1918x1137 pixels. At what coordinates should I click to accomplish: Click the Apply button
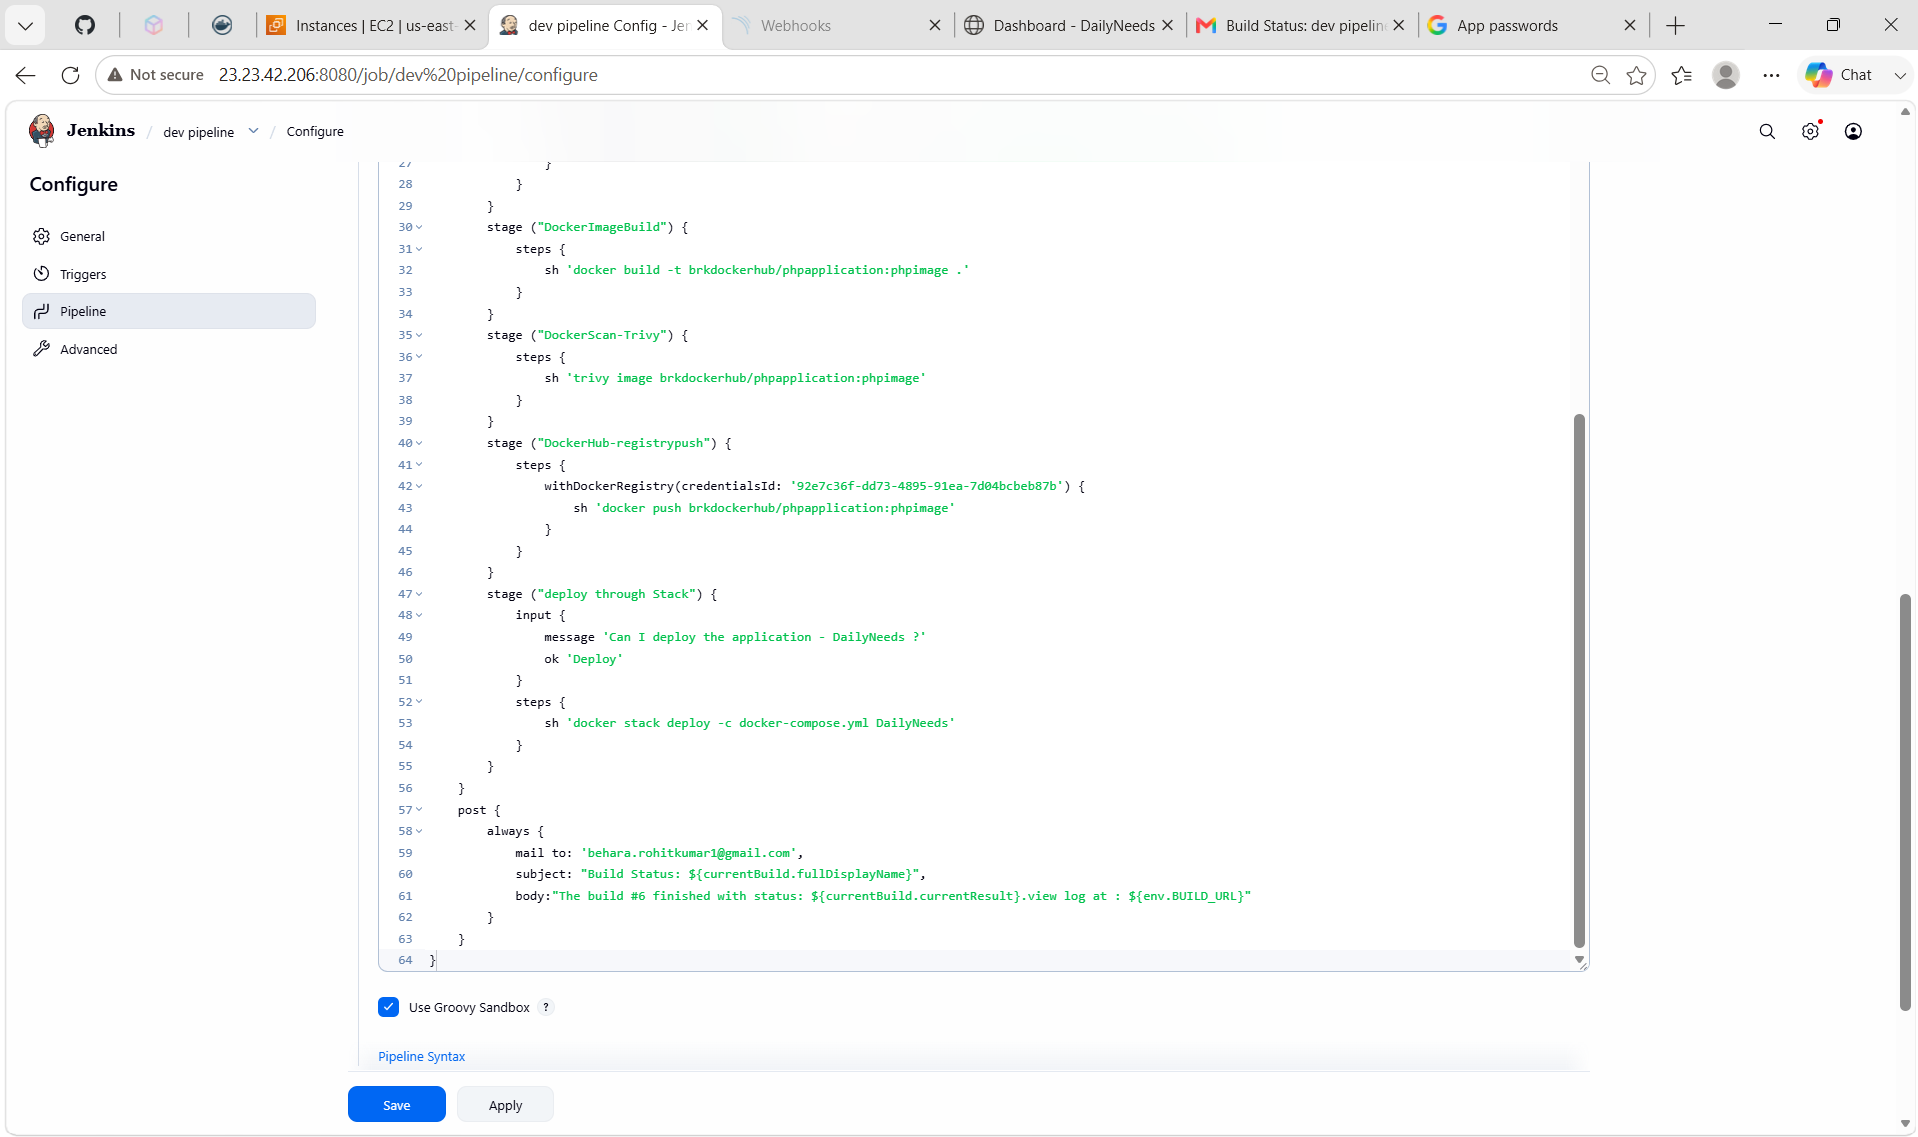click(x=505, y=1104)
